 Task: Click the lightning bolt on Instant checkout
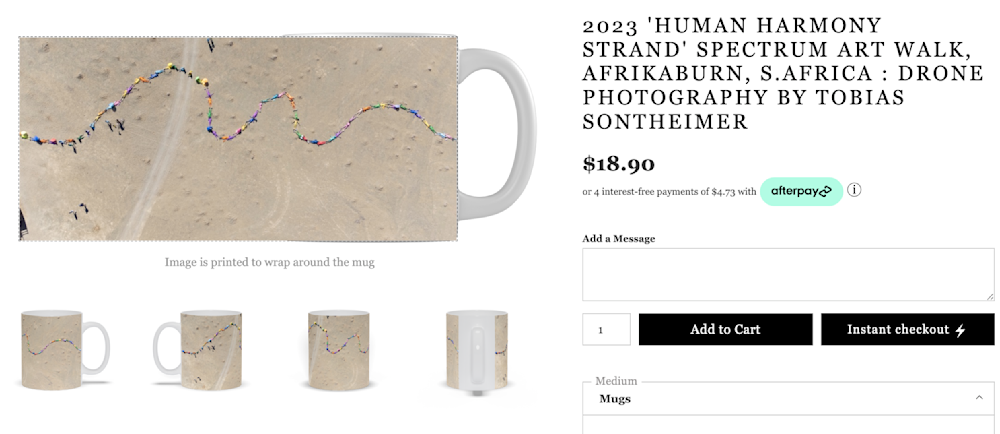960,330
